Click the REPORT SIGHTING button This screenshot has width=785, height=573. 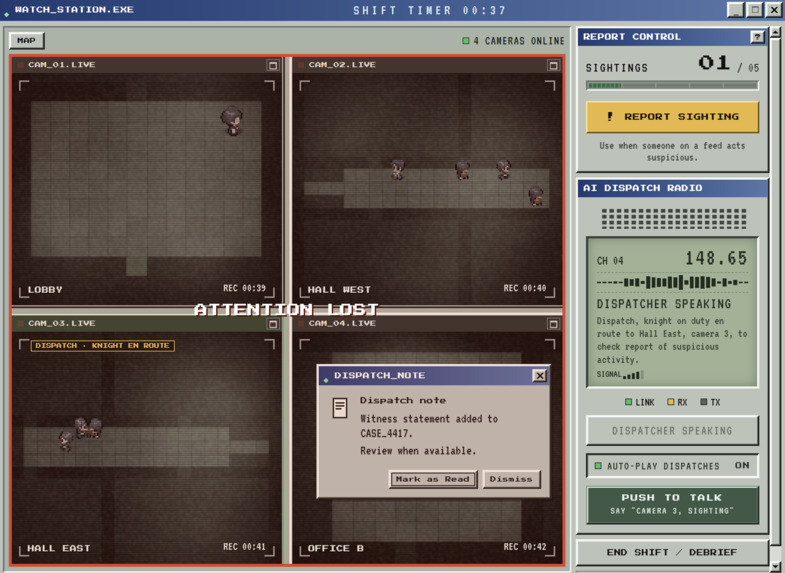click(x=672, y=117)
